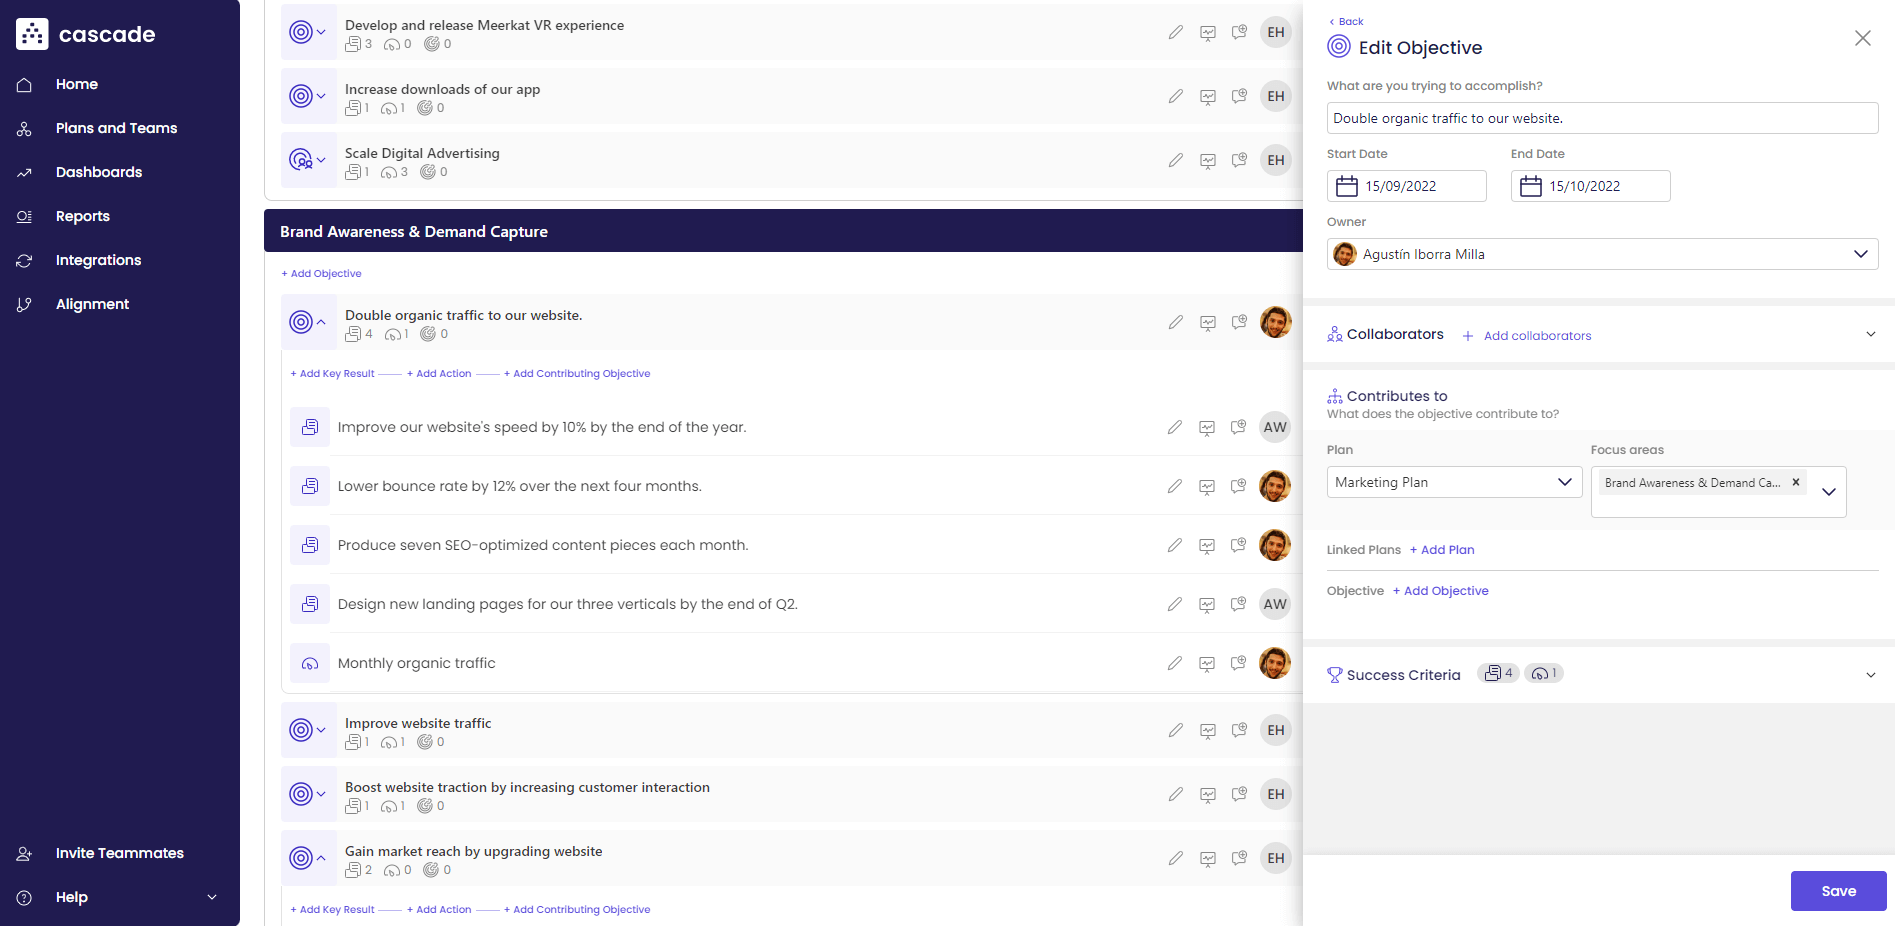Click the '+ Add collaborators' link
The width and height of the screenshot is (1895, 926).
(x=1527, y=335)
